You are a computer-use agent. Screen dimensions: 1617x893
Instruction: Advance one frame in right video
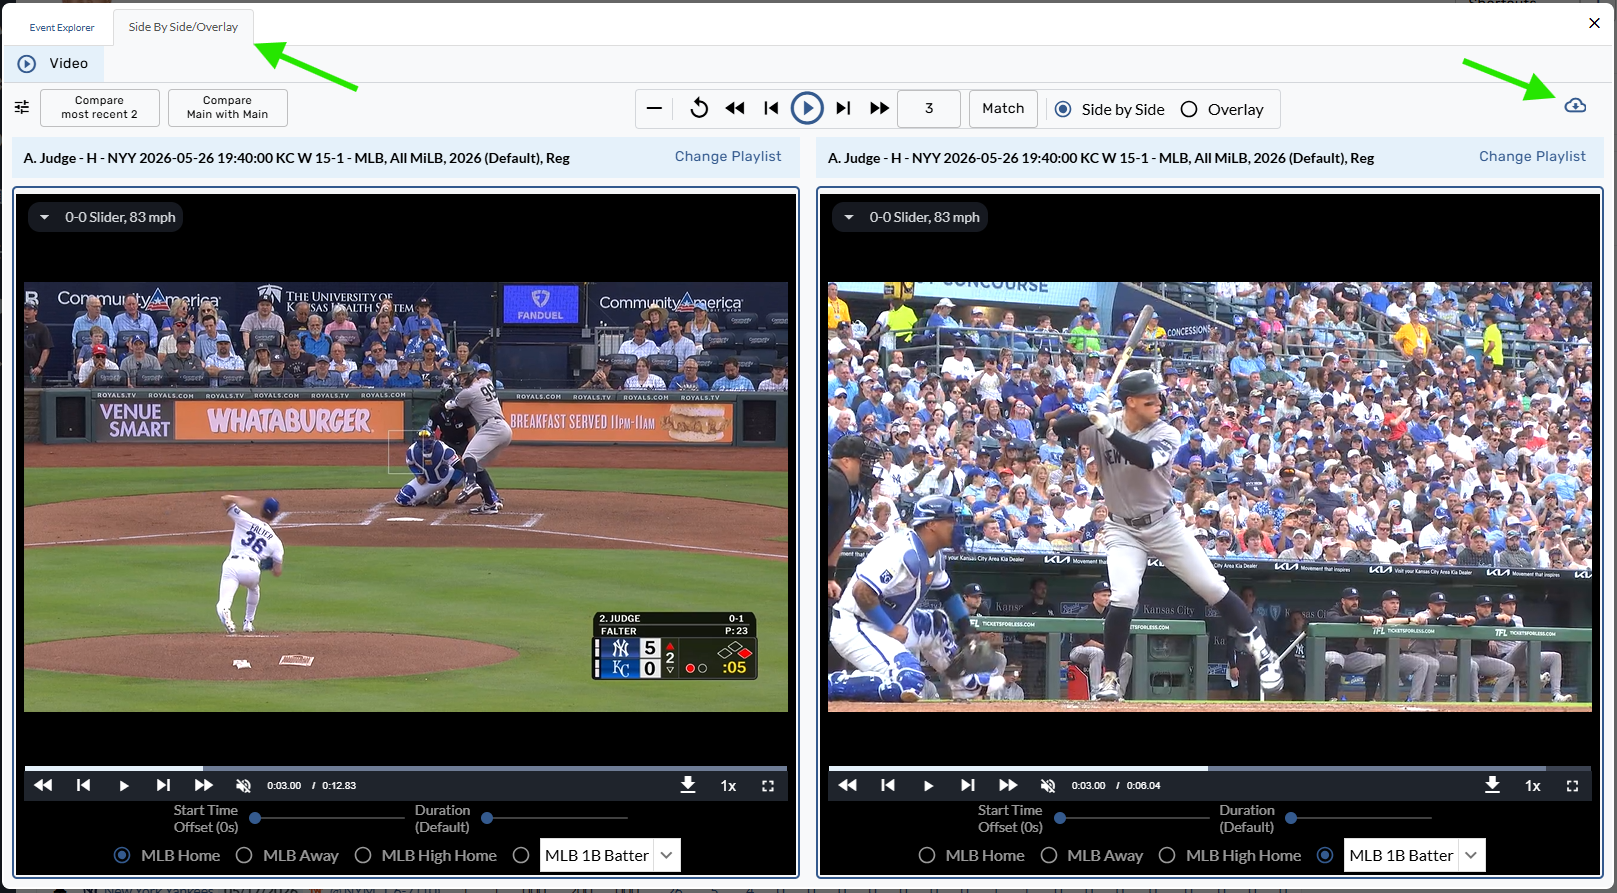(x=967, y=785)
